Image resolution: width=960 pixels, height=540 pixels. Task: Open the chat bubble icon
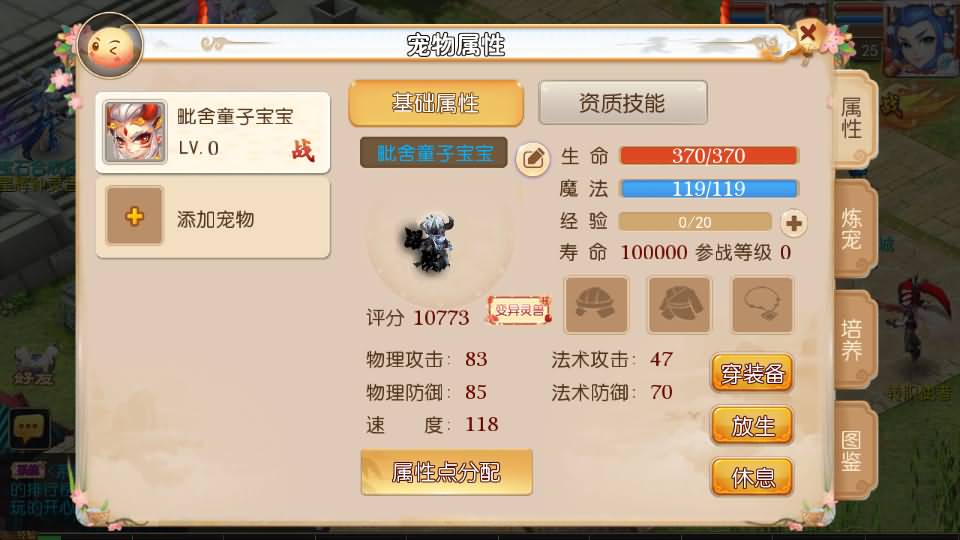click(x=28, y=429)
